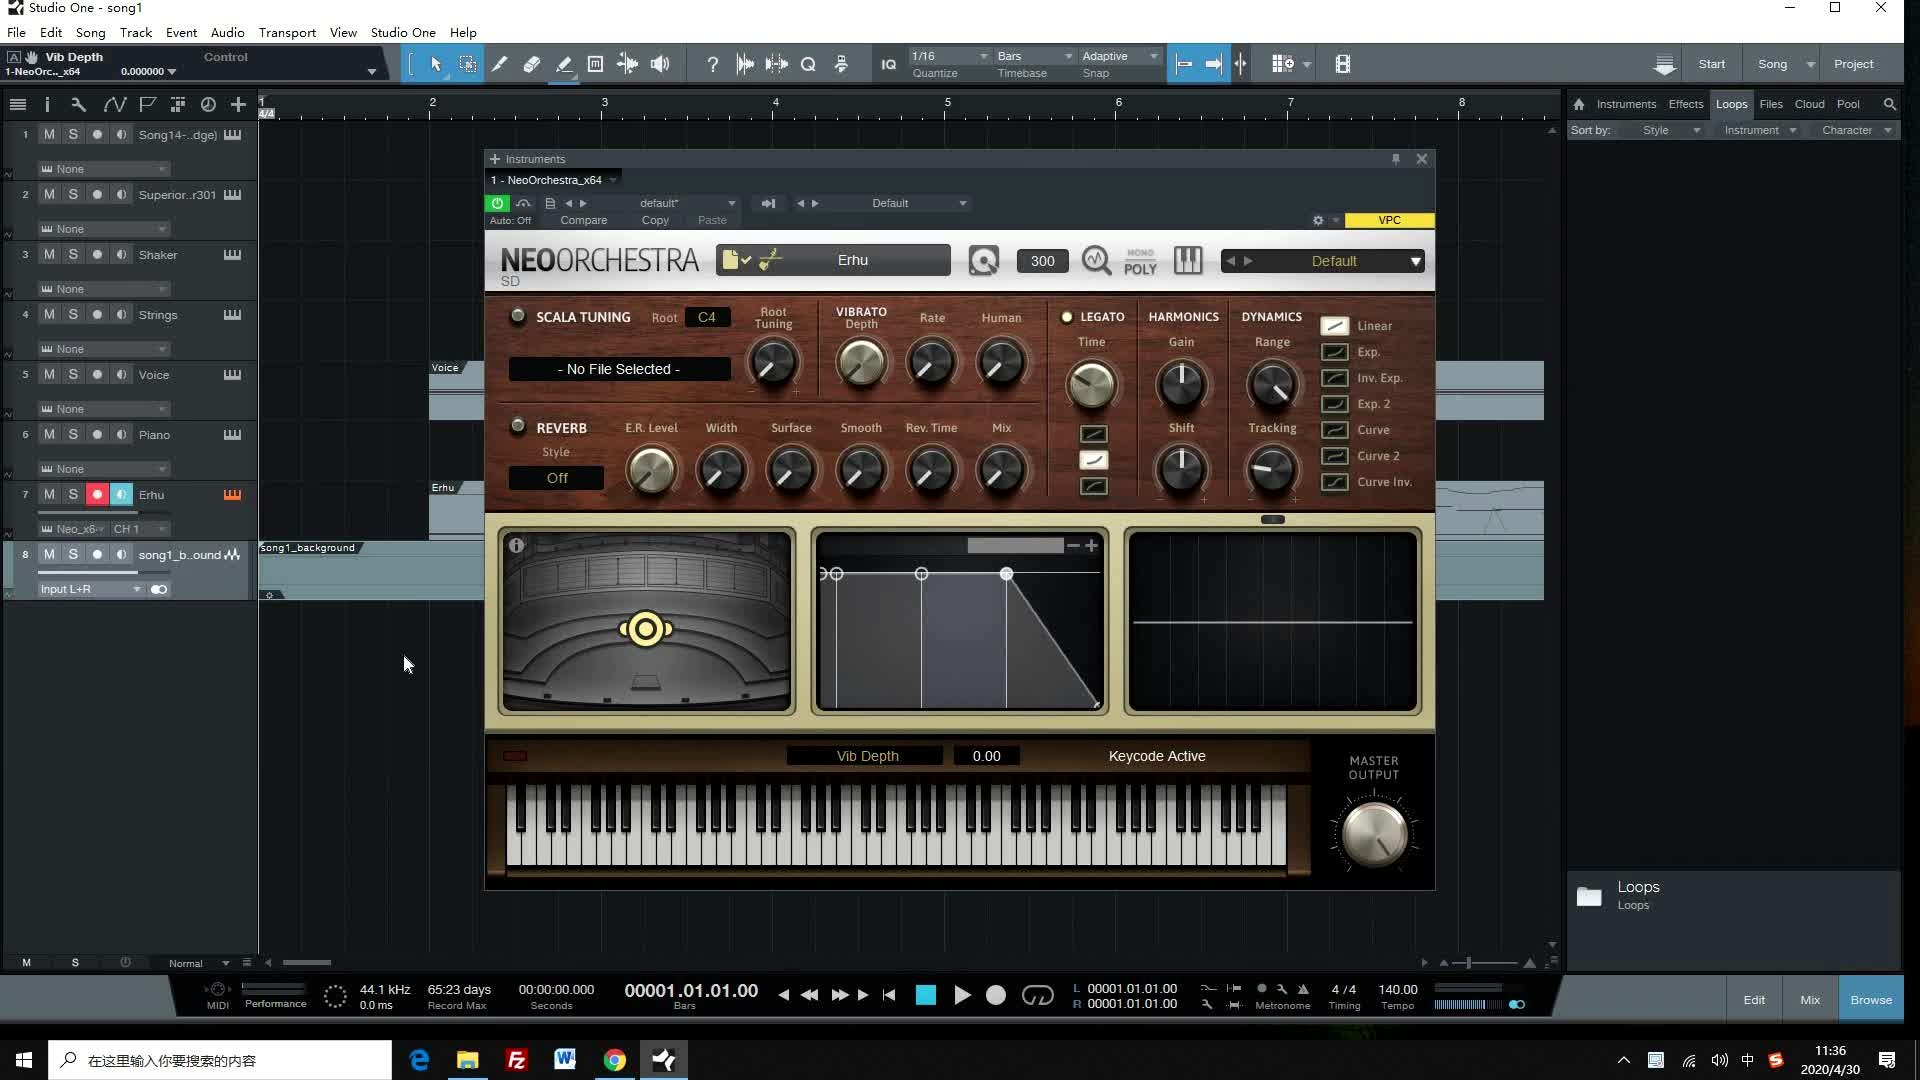1920x1080 pixels.
Task: Click the IQ input quantize icon
Action: click(888, 64)
